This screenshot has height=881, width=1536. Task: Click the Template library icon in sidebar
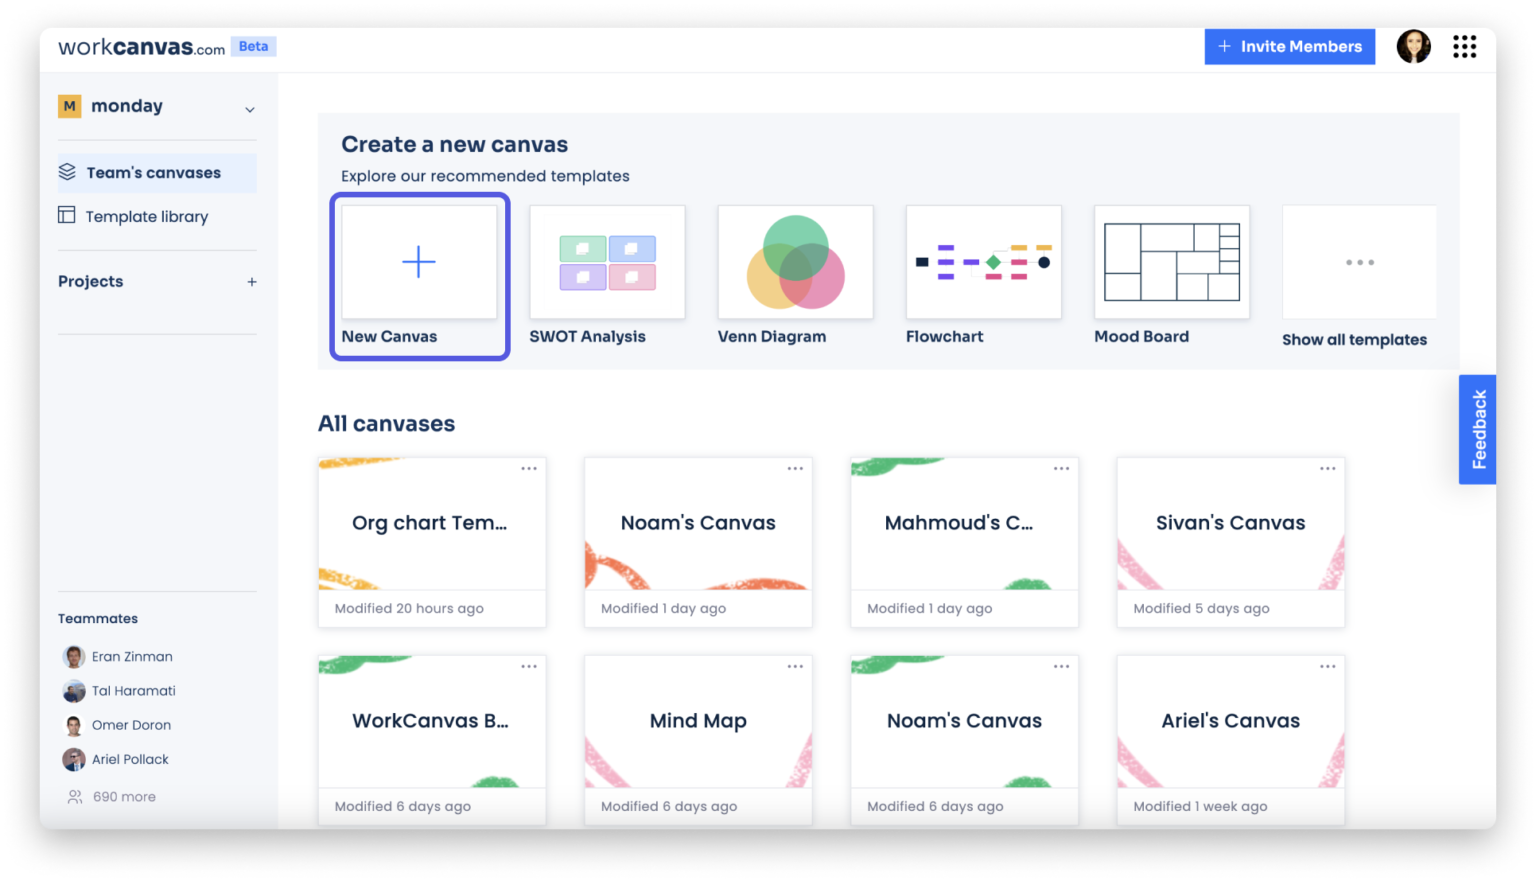[66, 216]
